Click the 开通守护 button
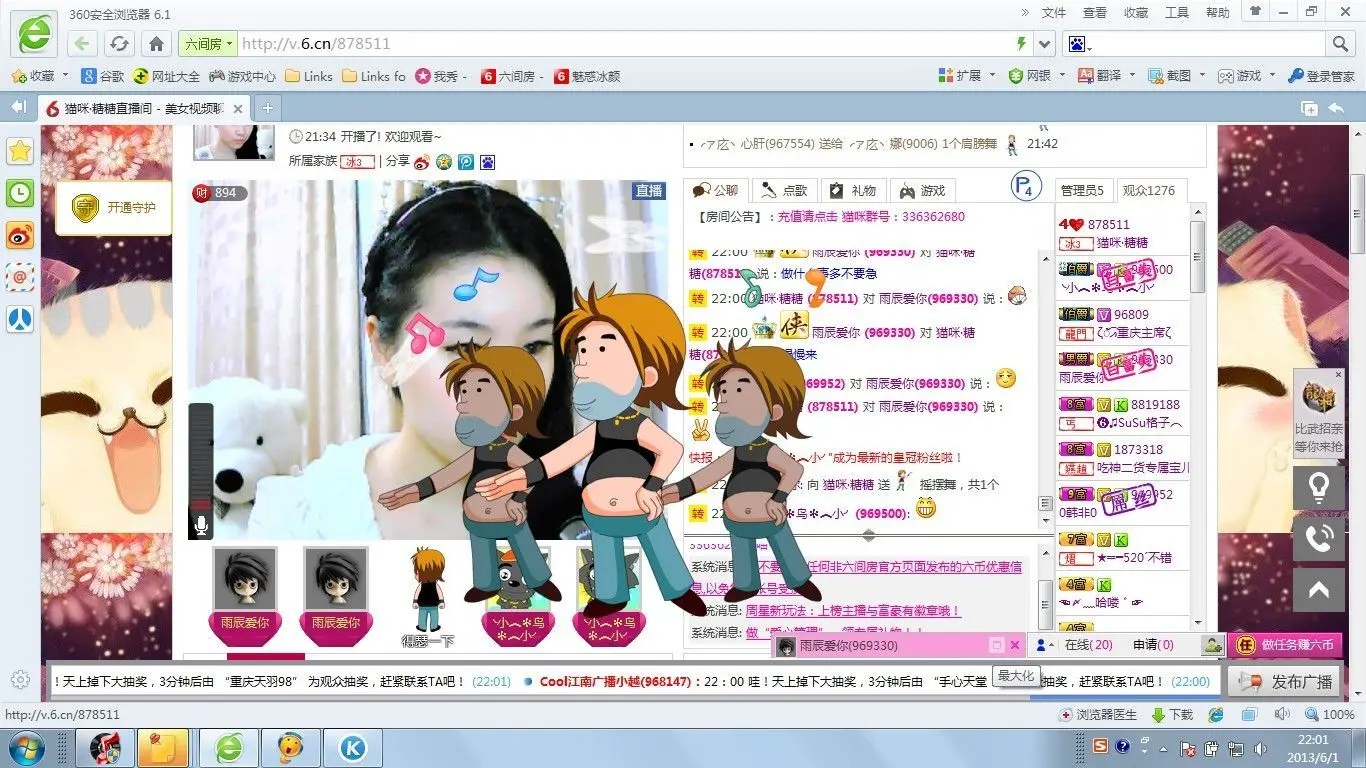Image resolution: width=1366 pixels, height=768 pixels. click(114, 207)
